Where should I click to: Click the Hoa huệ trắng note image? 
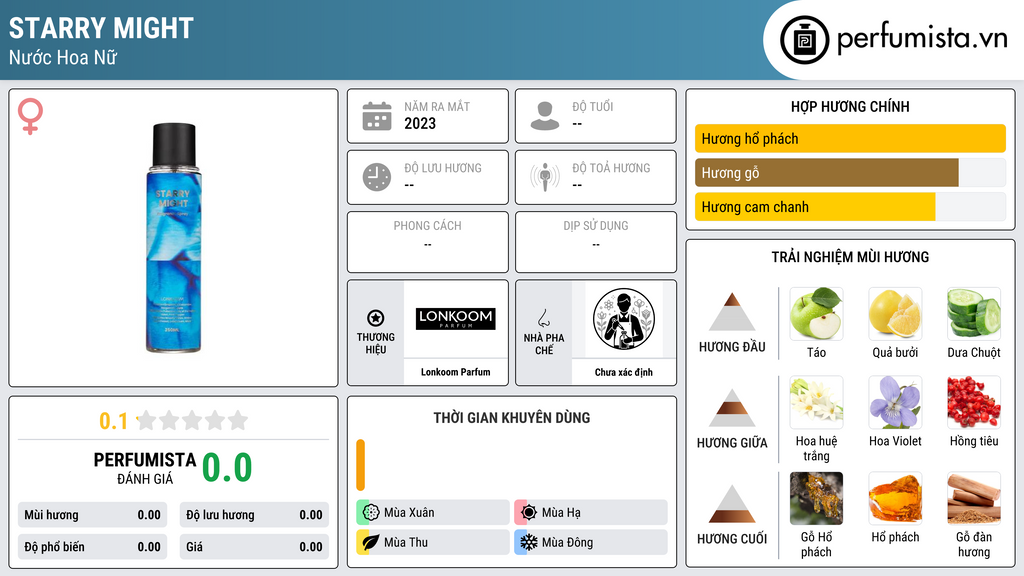(816, 402)
